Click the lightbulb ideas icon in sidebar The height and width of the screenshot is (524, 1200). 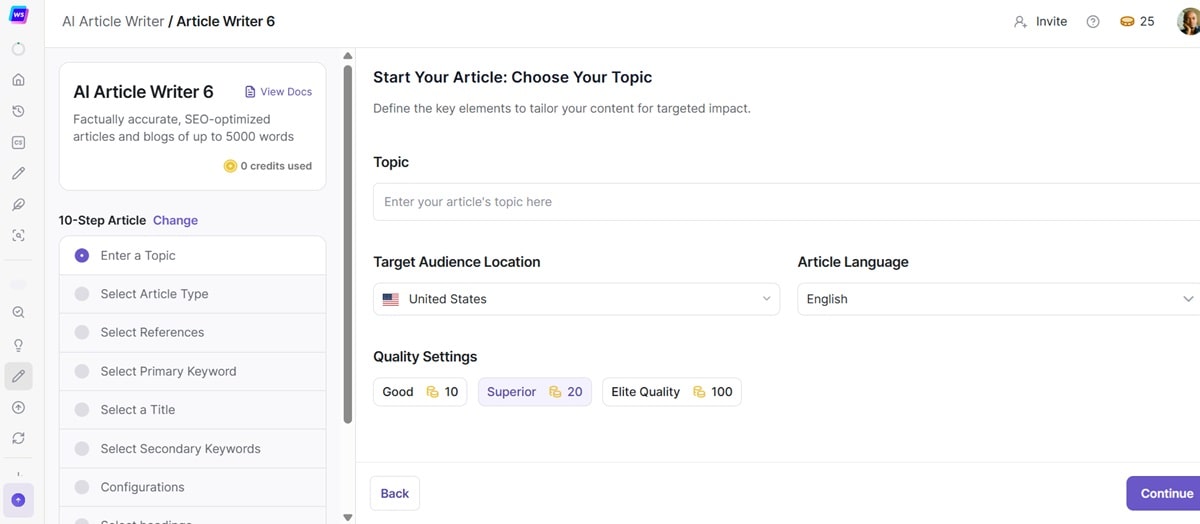click(18, 345)
